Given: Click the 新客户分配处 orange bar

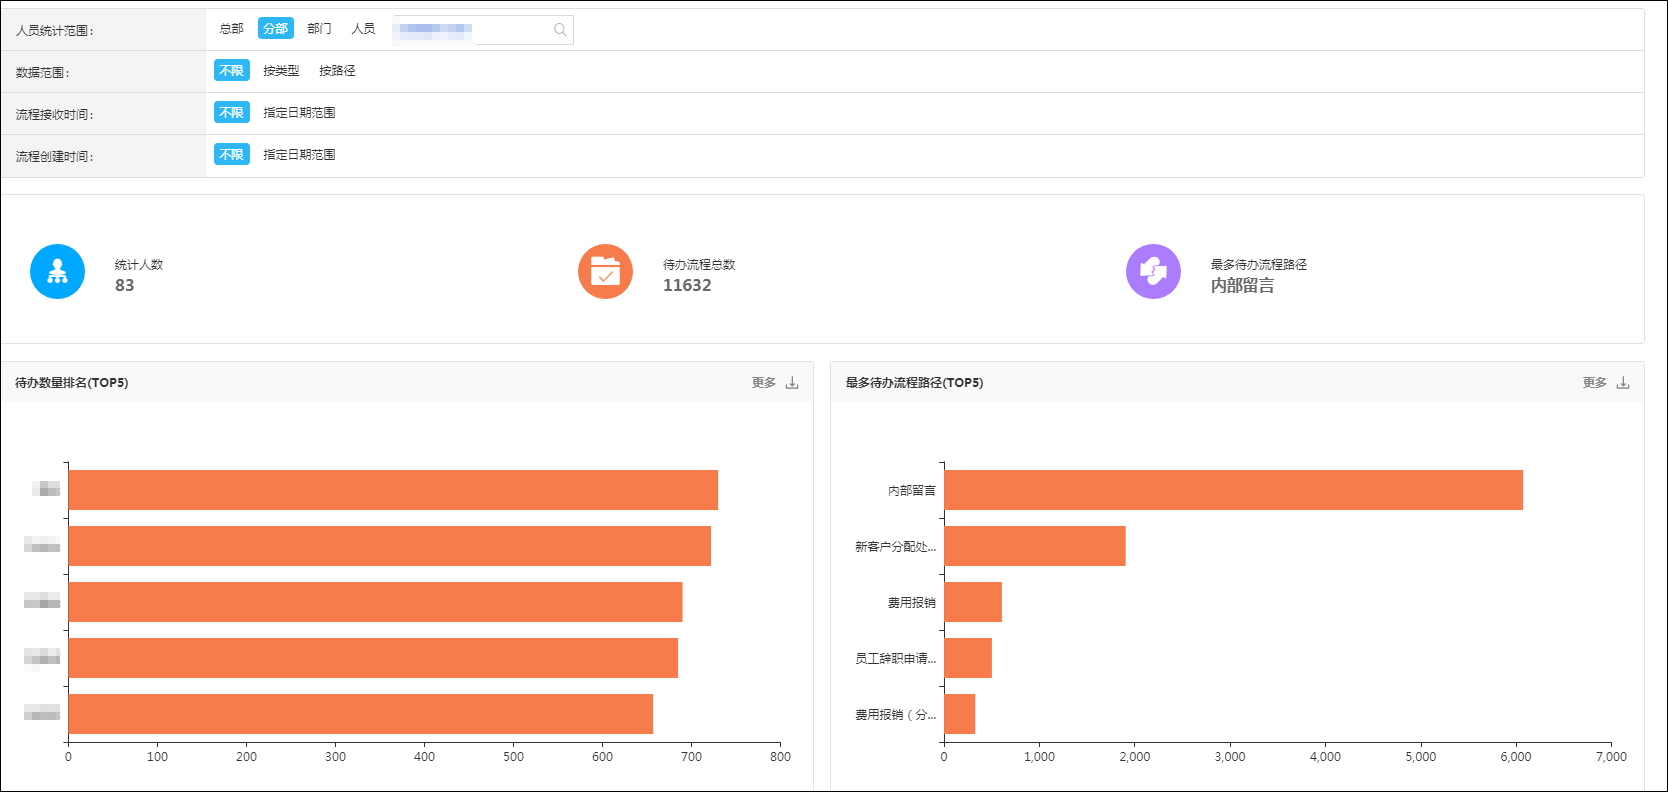Looking at the screenshot, I should [x=1035, y=546].
